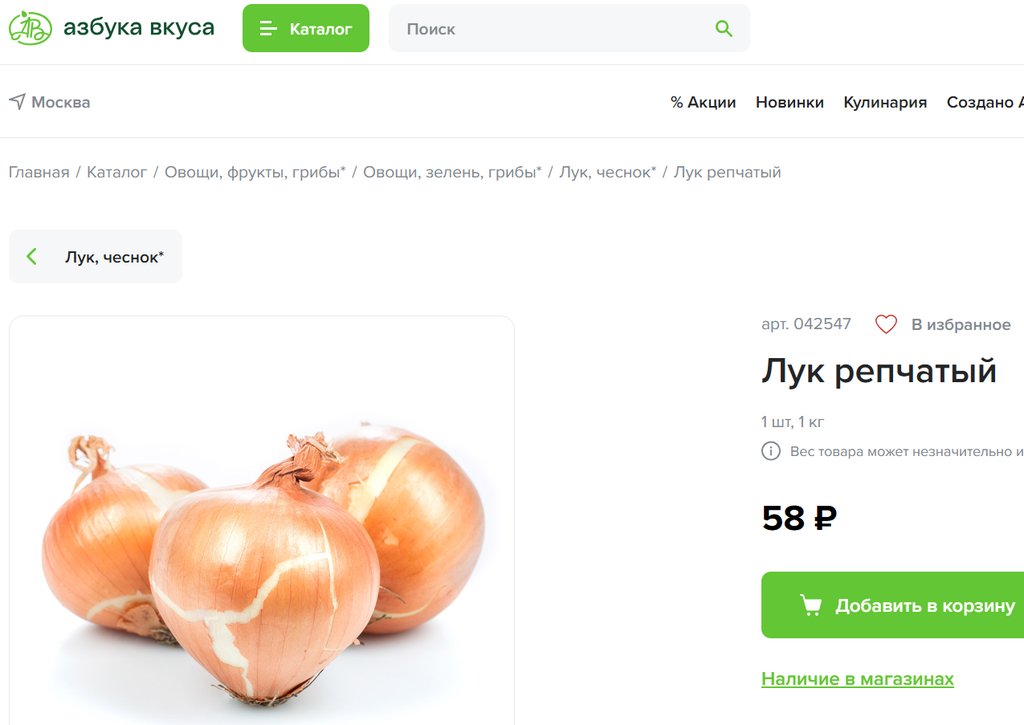Click the green back chevron beside Лук, чеснок
The height and width of the screenshot is (725, 1024).
(31, 256)
